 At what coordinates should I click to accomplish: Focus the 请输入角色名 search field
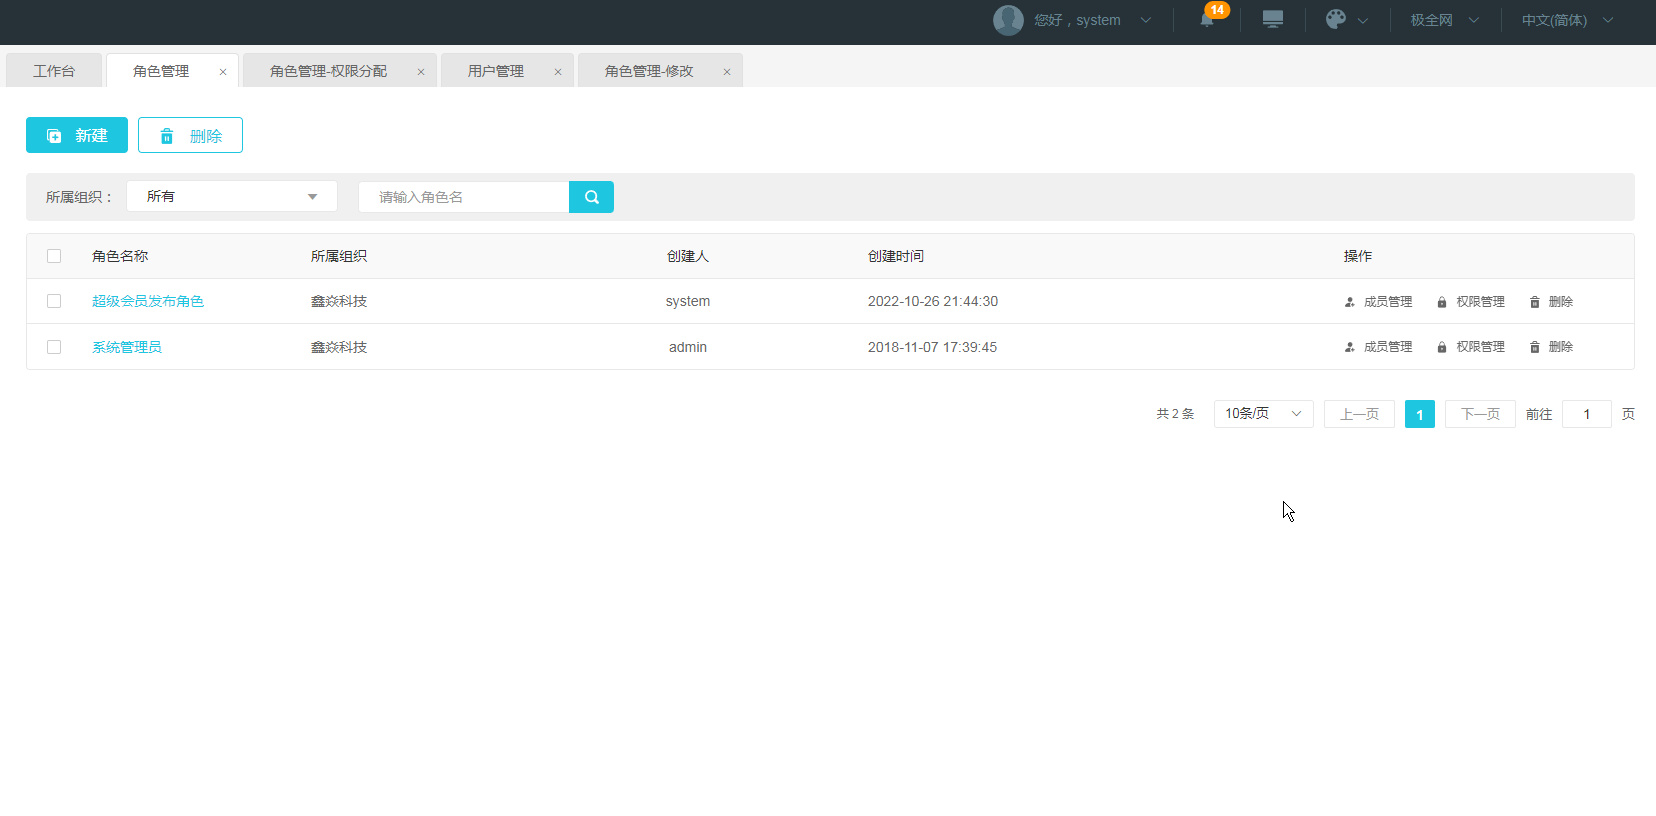(x=463, y=197)
